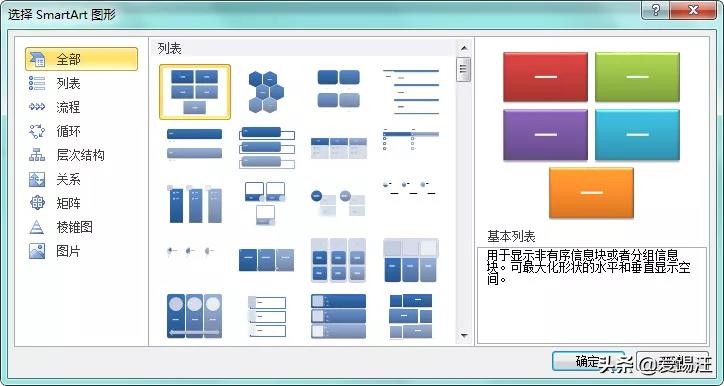Pick the Alternating Hexagons layout thumbnail

pos(266,92)
